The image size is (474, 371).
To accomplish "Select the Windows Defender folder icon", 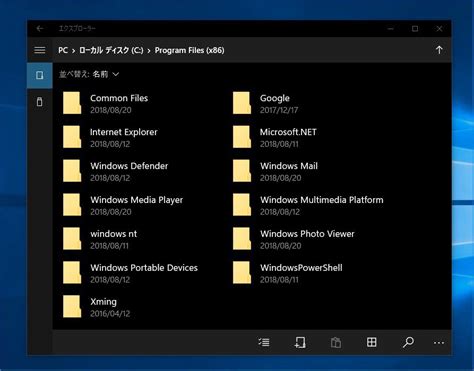I will 72,171.
